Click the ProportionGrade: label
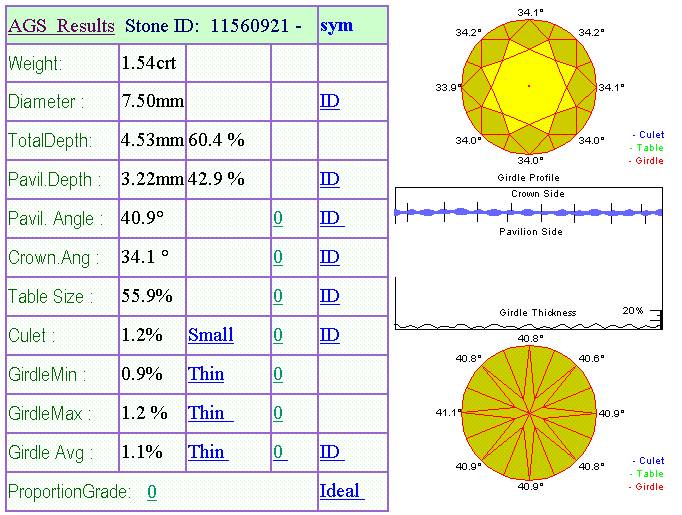 pyautogui.click(x=69, y=492)
